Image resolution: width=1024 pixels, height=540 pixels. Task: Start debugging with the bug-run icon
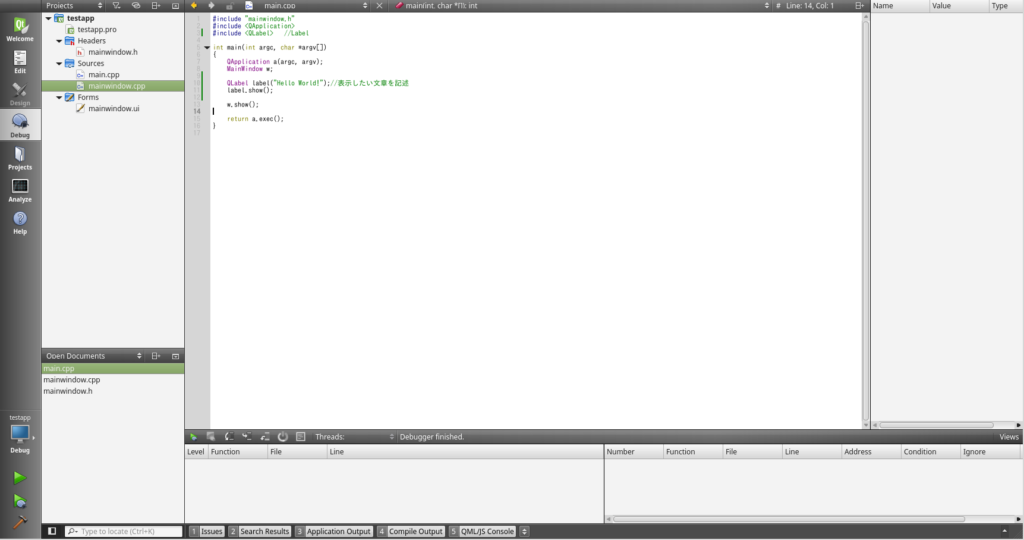click(x=20, y=501)
